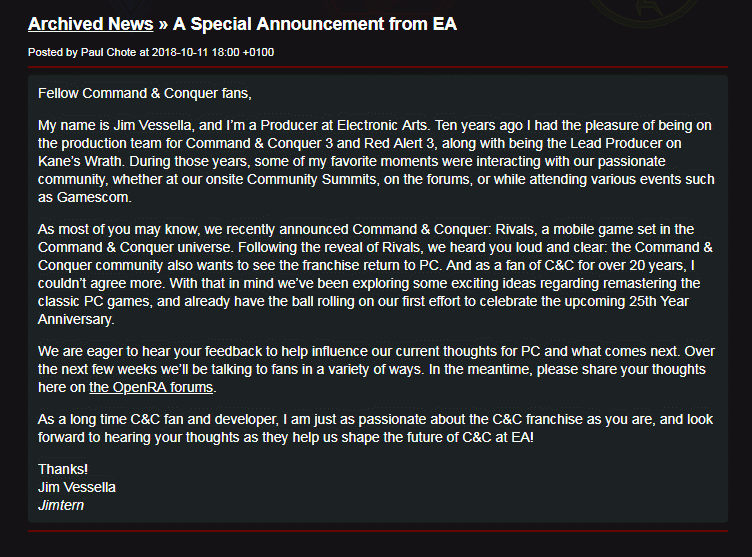Screen dimensions: 752x557
Task: Follow the OpenRA forums link
Action: point(151,388)
